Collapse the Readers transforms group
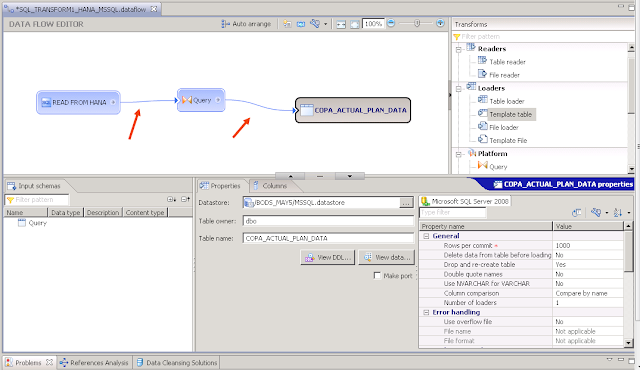 (x=458, y=50)
